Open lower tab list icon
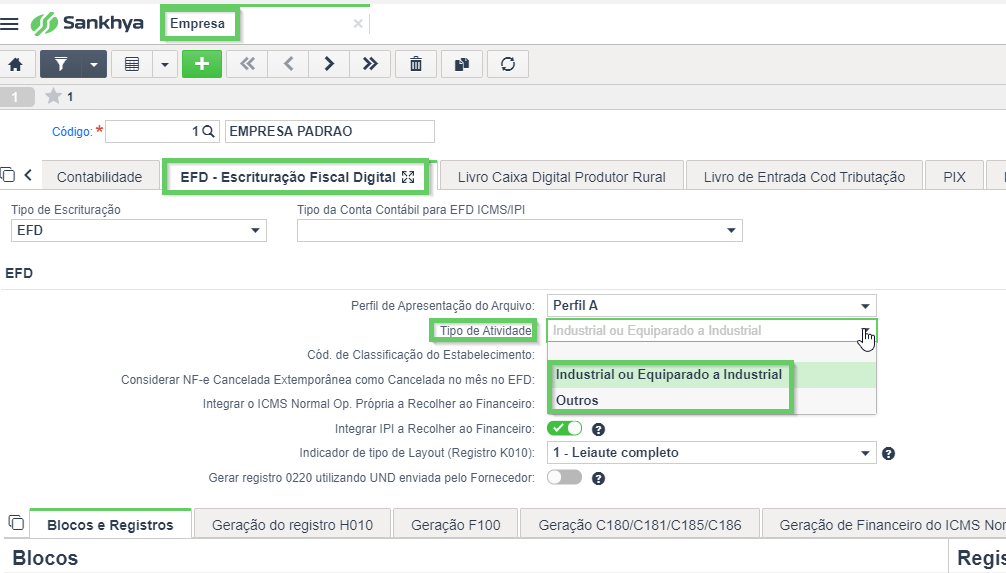The height and width of the screenshot is (573, 1006). [x=16, y=522]
